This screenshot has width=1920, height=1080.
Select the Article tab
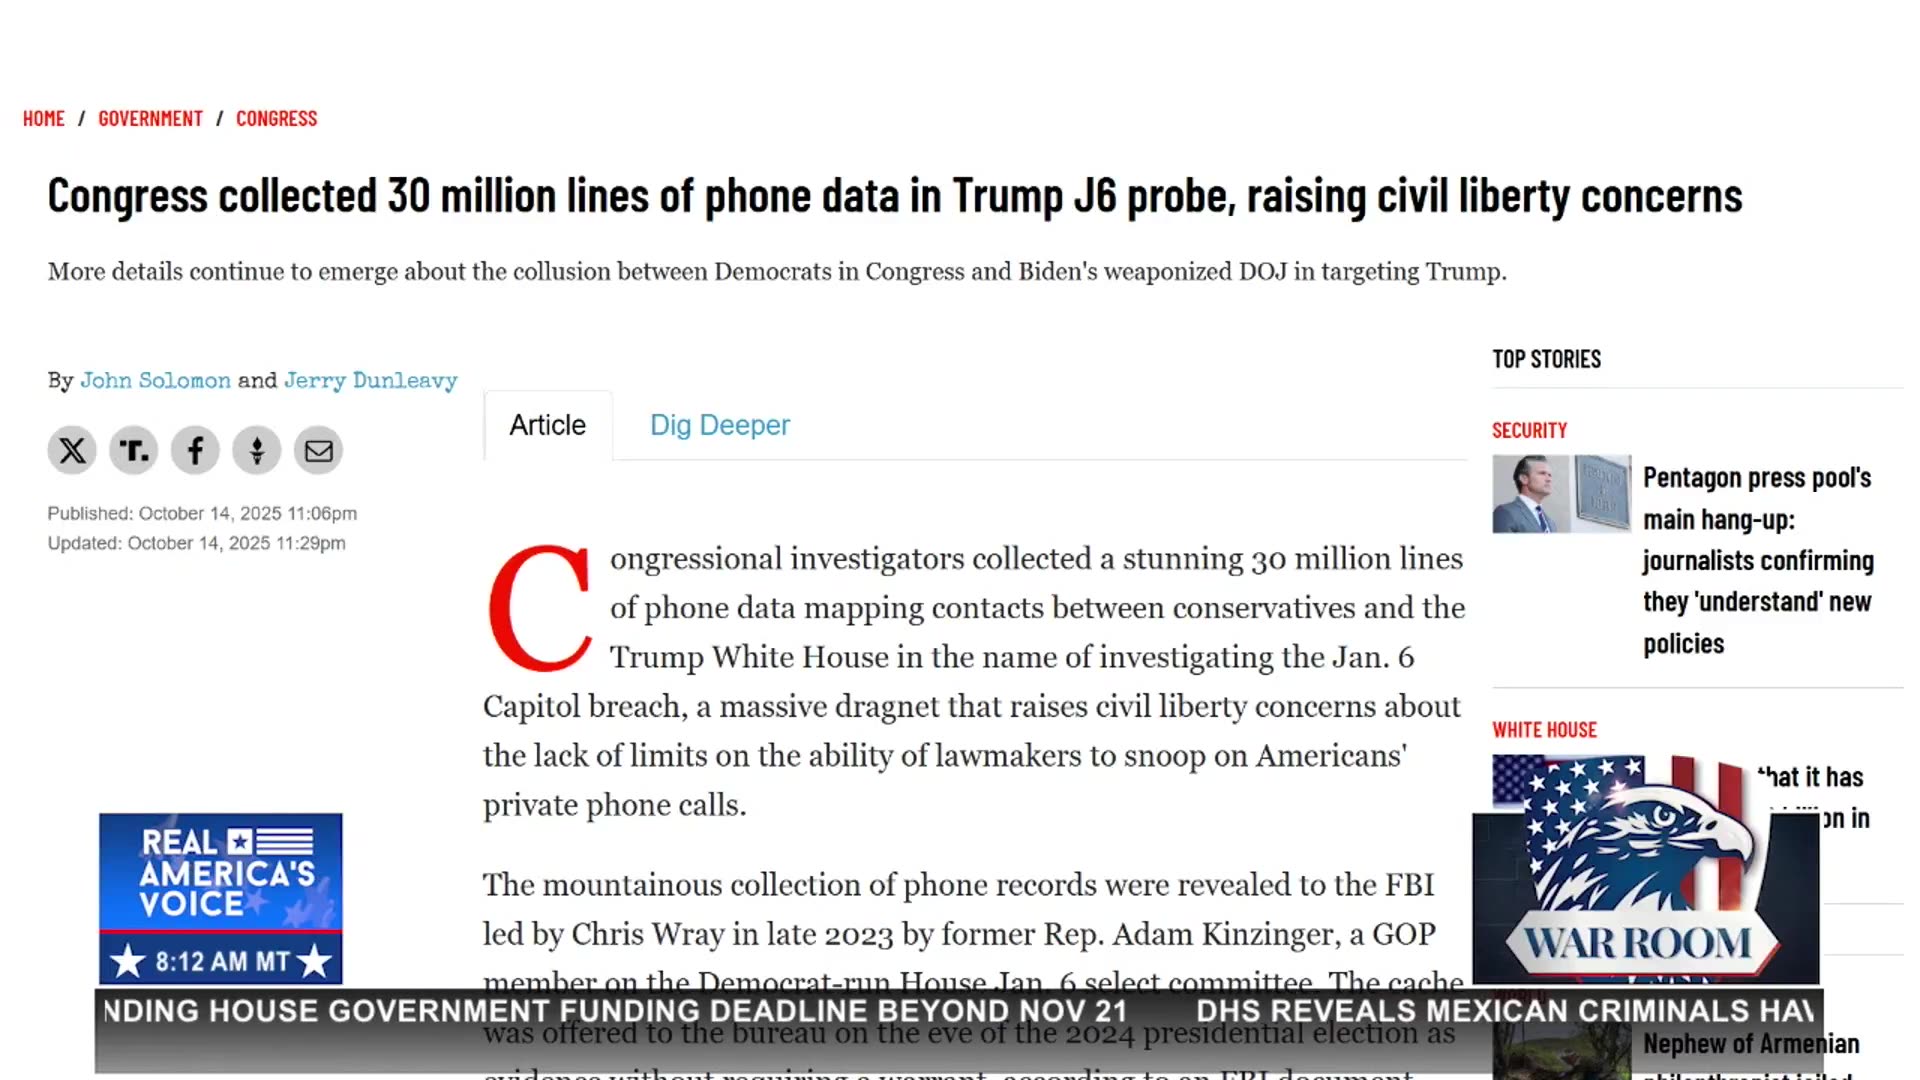pos(547,425)
